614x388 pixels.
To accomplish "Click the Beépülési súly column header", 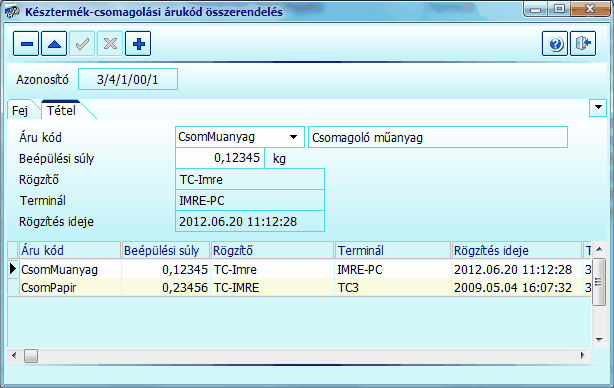I will tap(166, 251).
